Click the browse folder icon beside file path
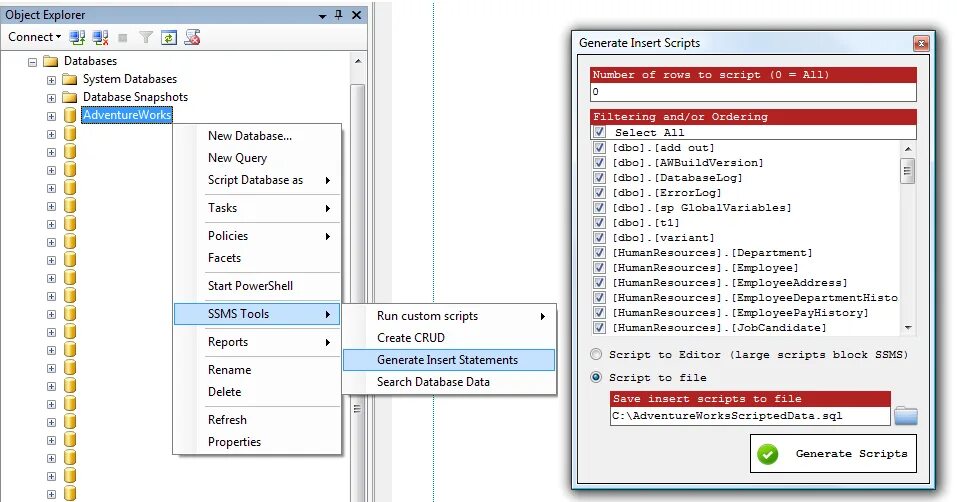 click(906, 416)
